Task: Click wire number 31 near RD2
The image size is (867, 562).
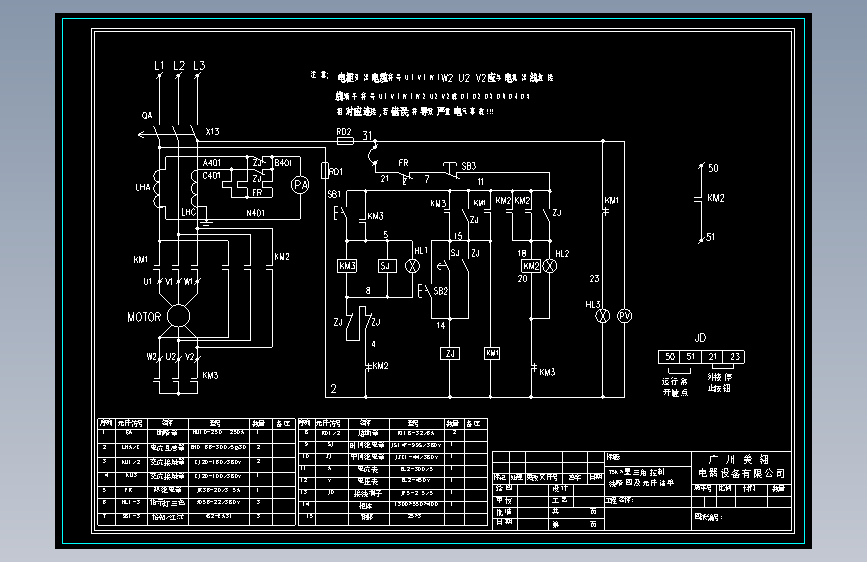Action: (x=368, y=136)
